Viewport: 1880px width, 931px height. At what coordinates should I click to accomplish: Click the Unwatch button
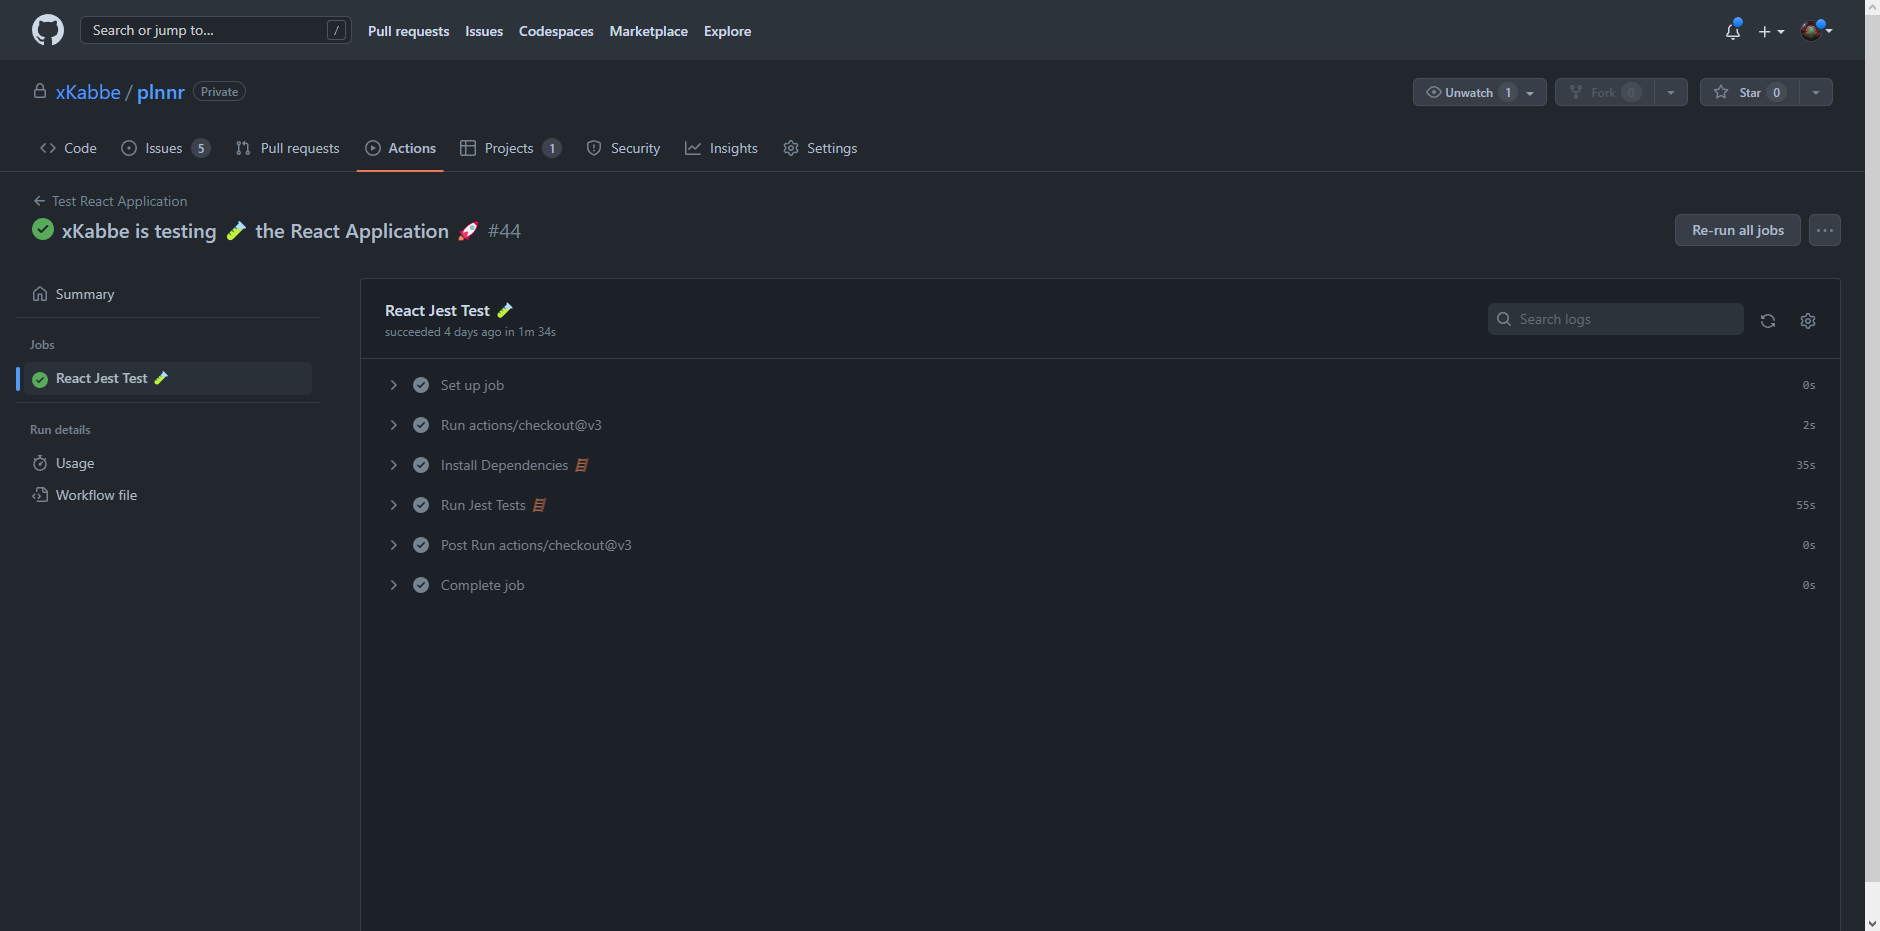pyautogui.click(x=1480, y=92)
